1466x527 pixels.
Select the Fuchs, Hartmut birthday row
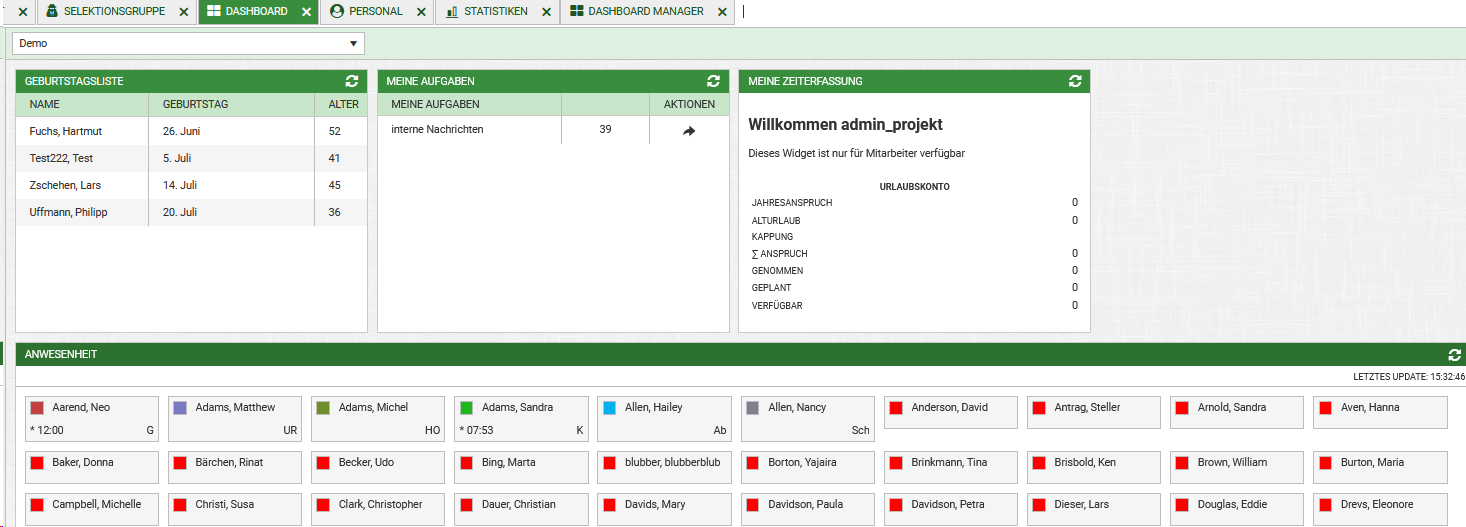[191, 131]
